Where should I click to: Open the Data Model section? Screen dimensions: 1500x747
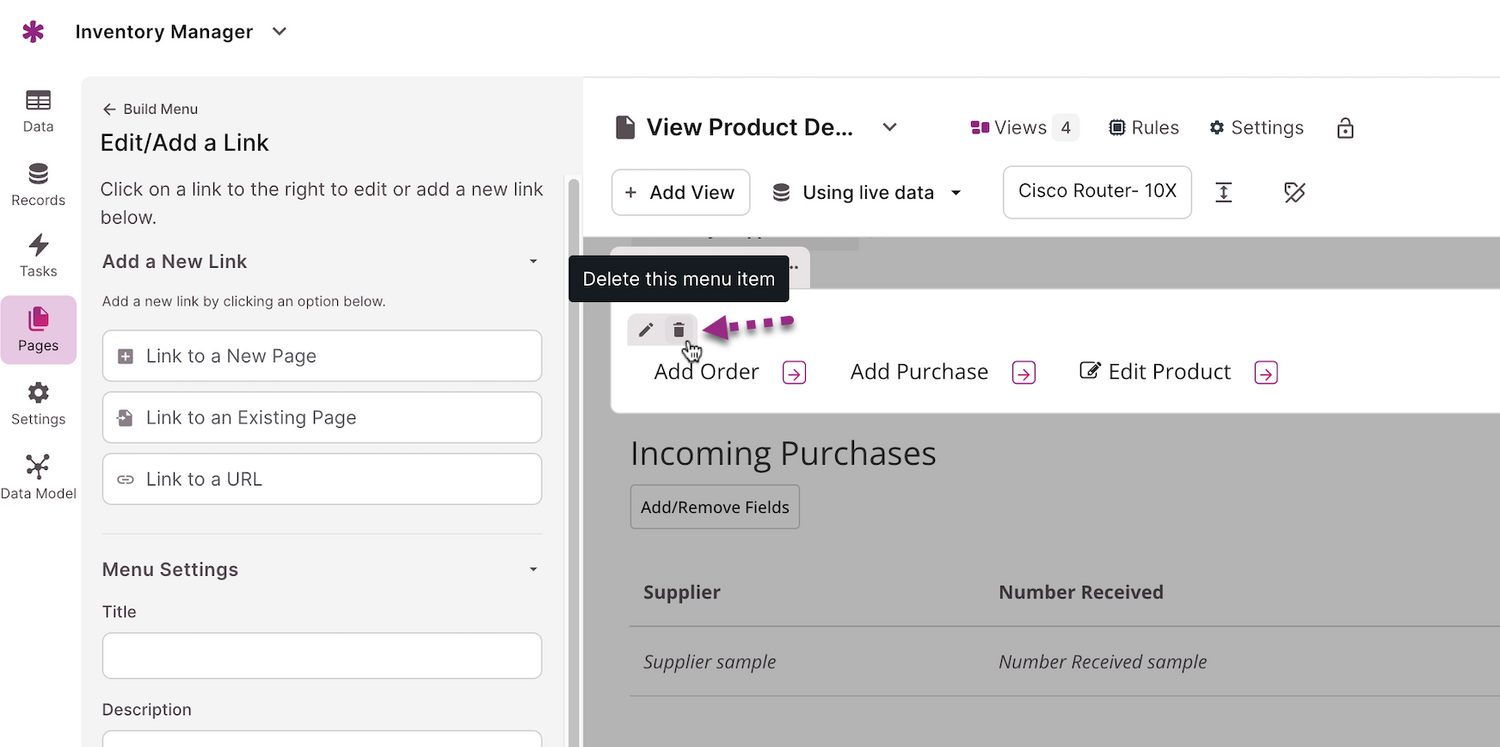point(38,477)
